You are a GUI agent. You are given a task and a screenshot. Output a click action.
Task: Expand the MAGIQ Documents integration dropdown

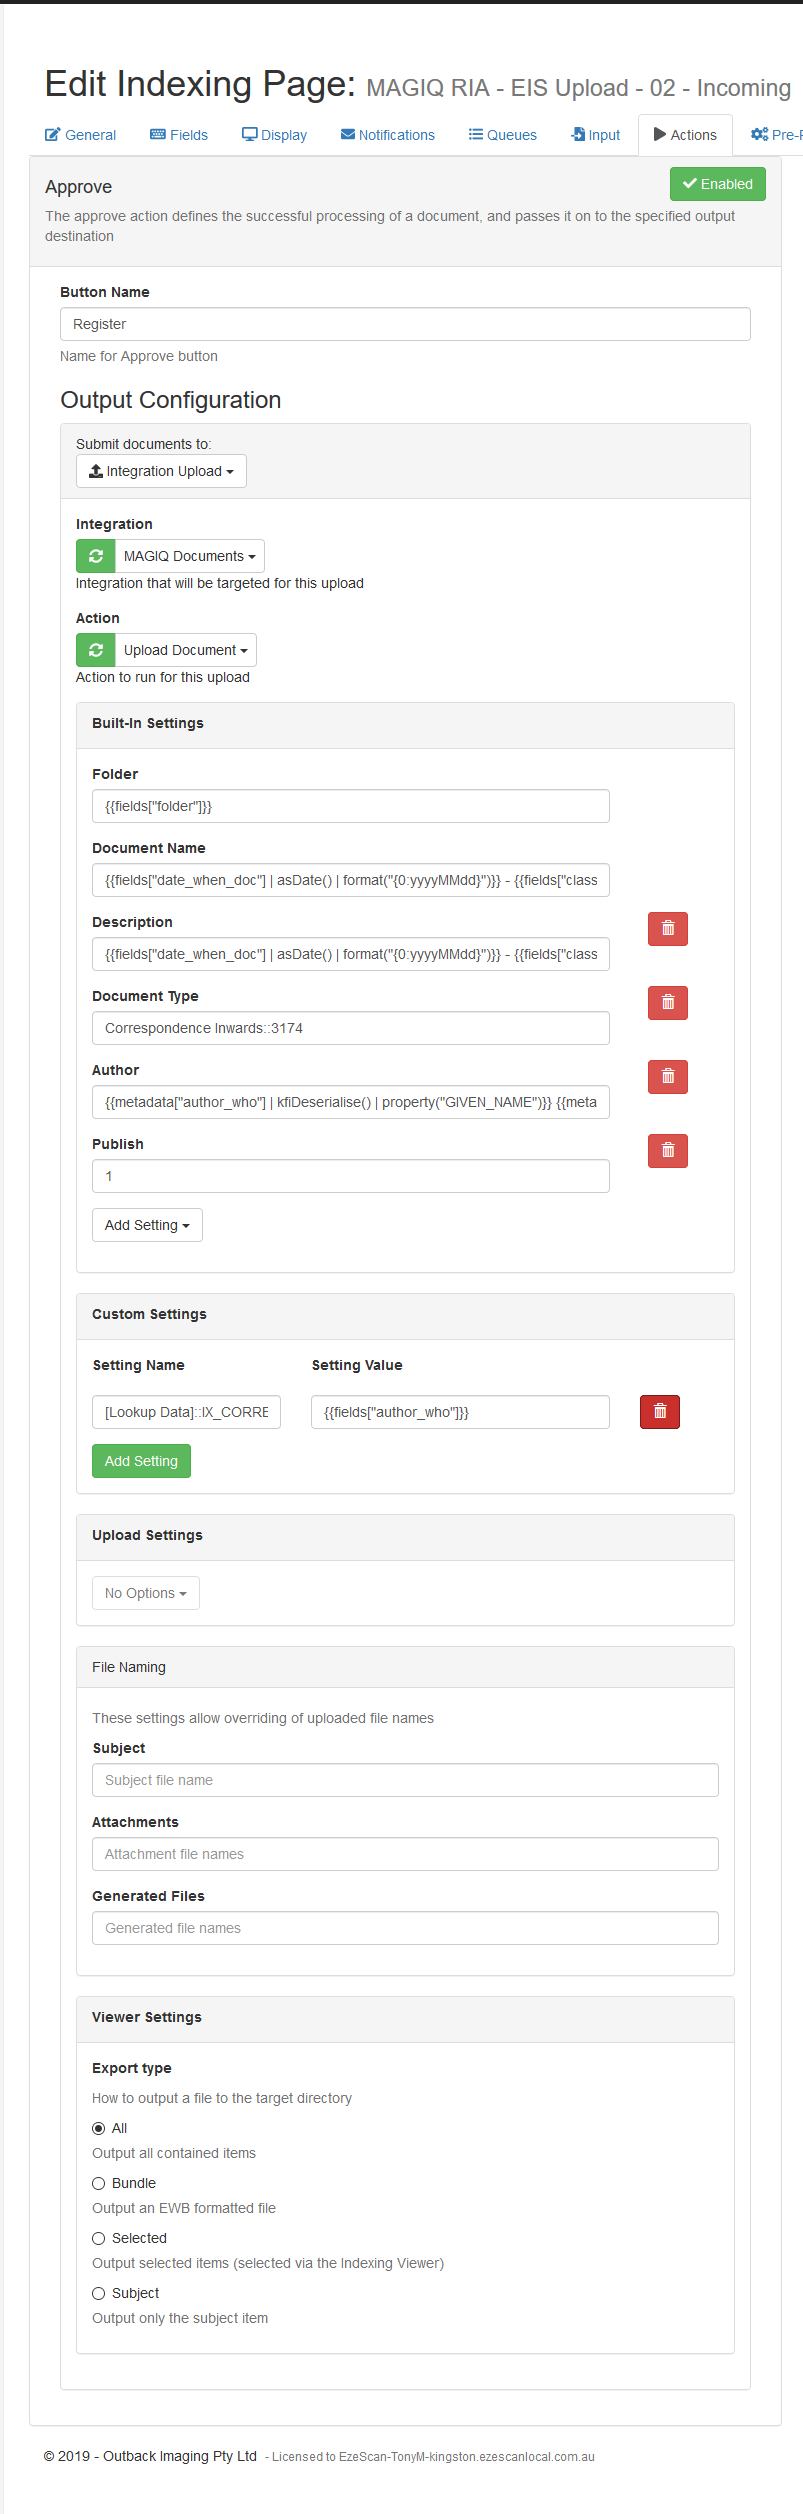pyautogui.click(x=189, y=556)
